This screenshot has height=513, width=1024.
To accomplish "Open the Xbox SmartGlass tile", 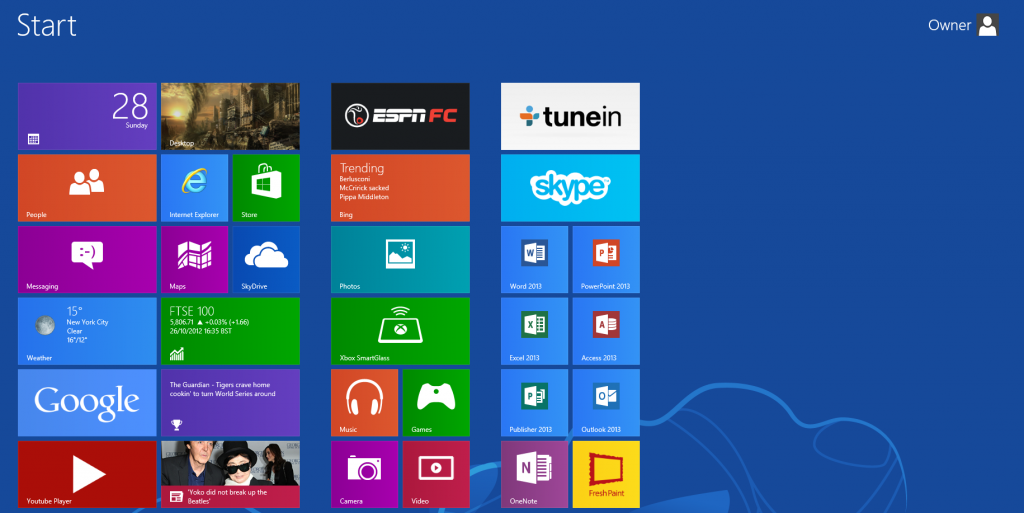I will tap(400, 330).
